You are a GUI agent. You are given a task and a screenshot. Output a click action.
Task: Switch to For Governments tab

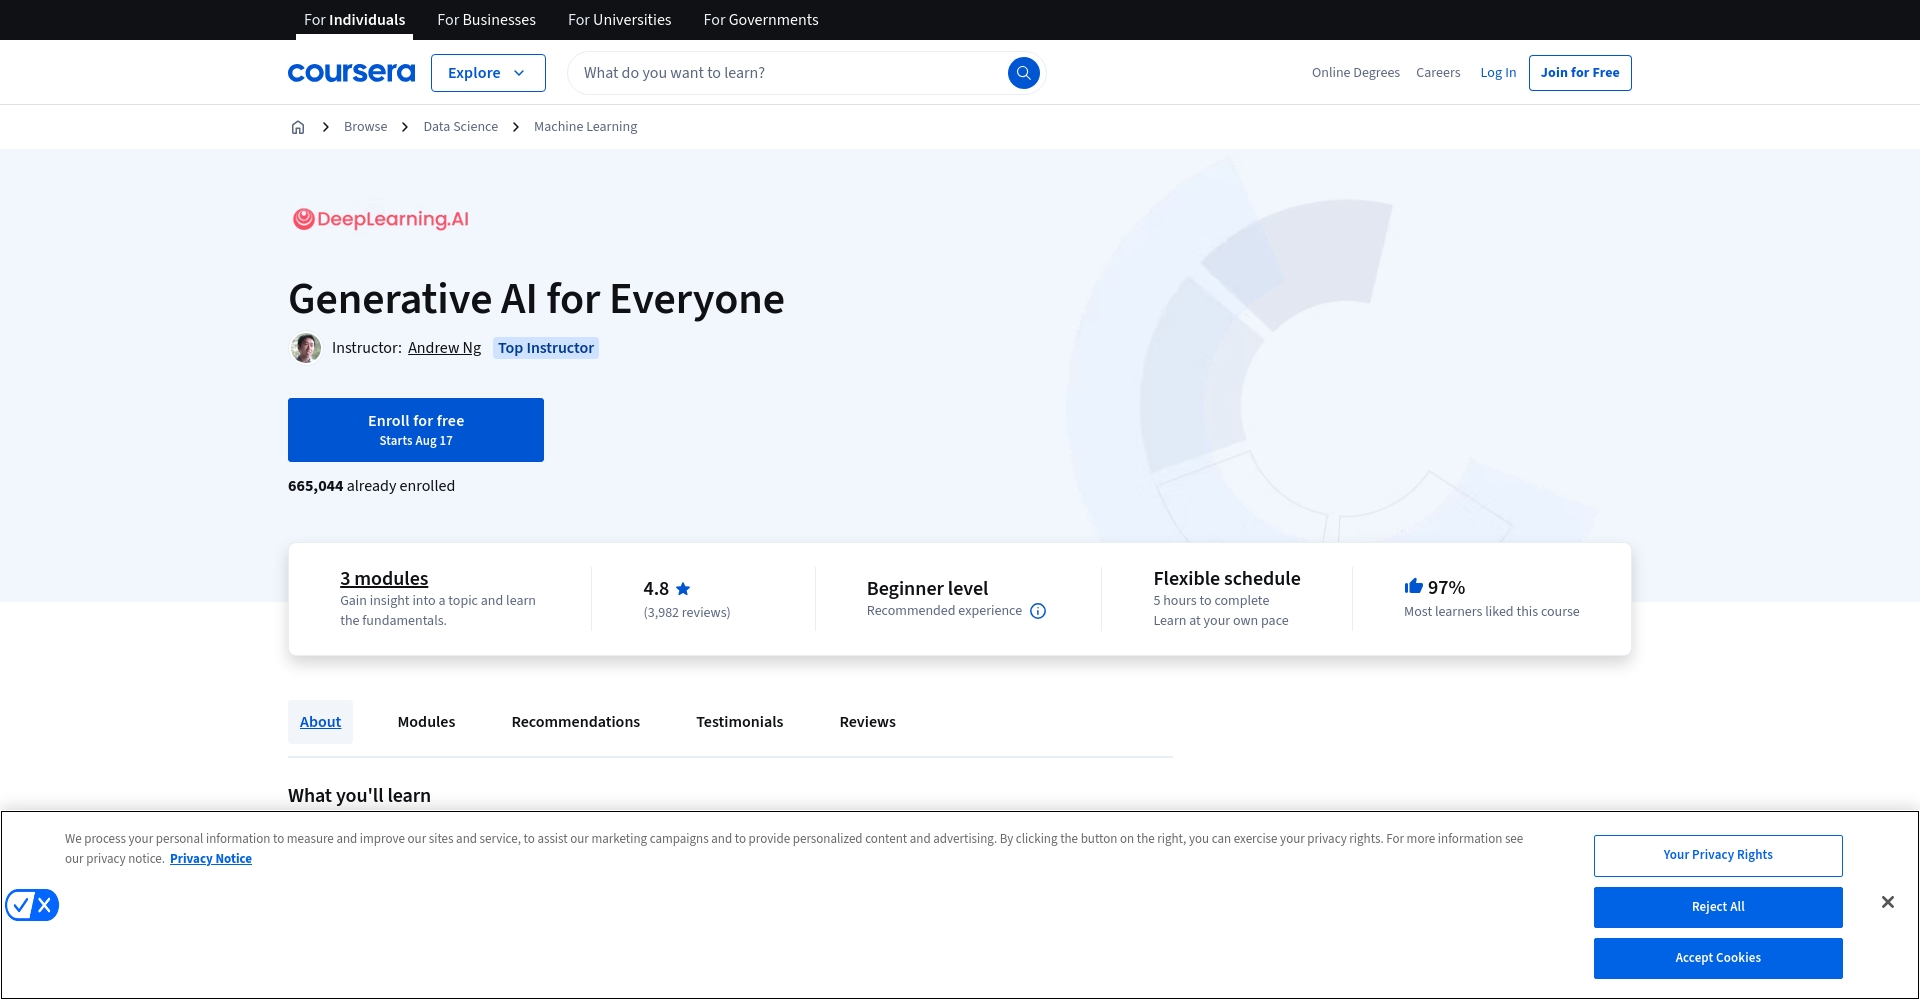(760, 20)
